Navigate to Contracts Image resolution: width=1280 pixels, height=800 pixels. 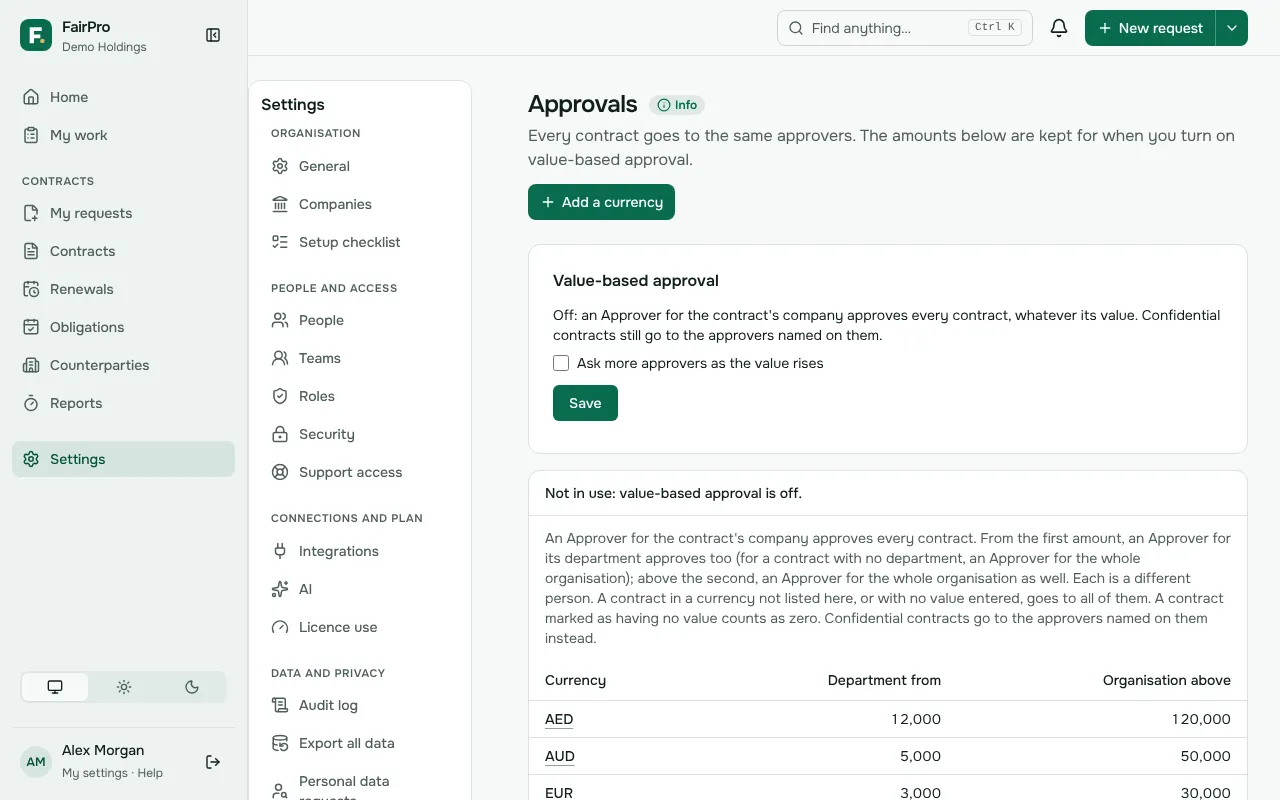123,251
